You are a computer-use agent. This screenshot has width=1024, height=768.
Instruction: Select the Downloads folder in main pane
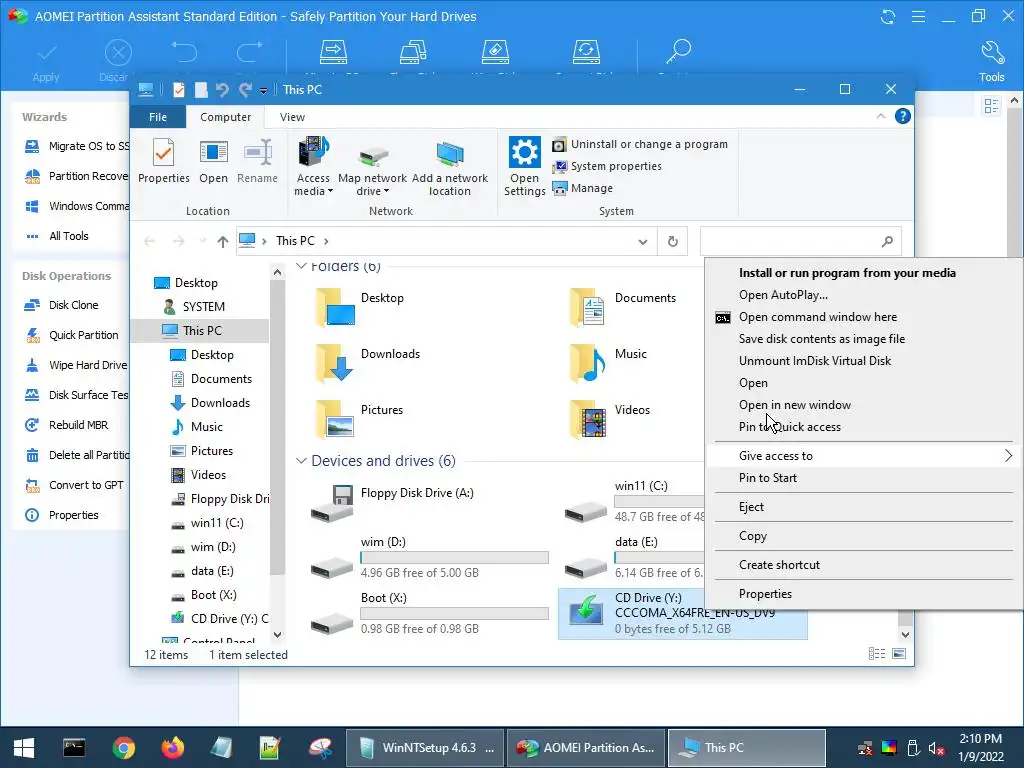[x=368, y=361]
